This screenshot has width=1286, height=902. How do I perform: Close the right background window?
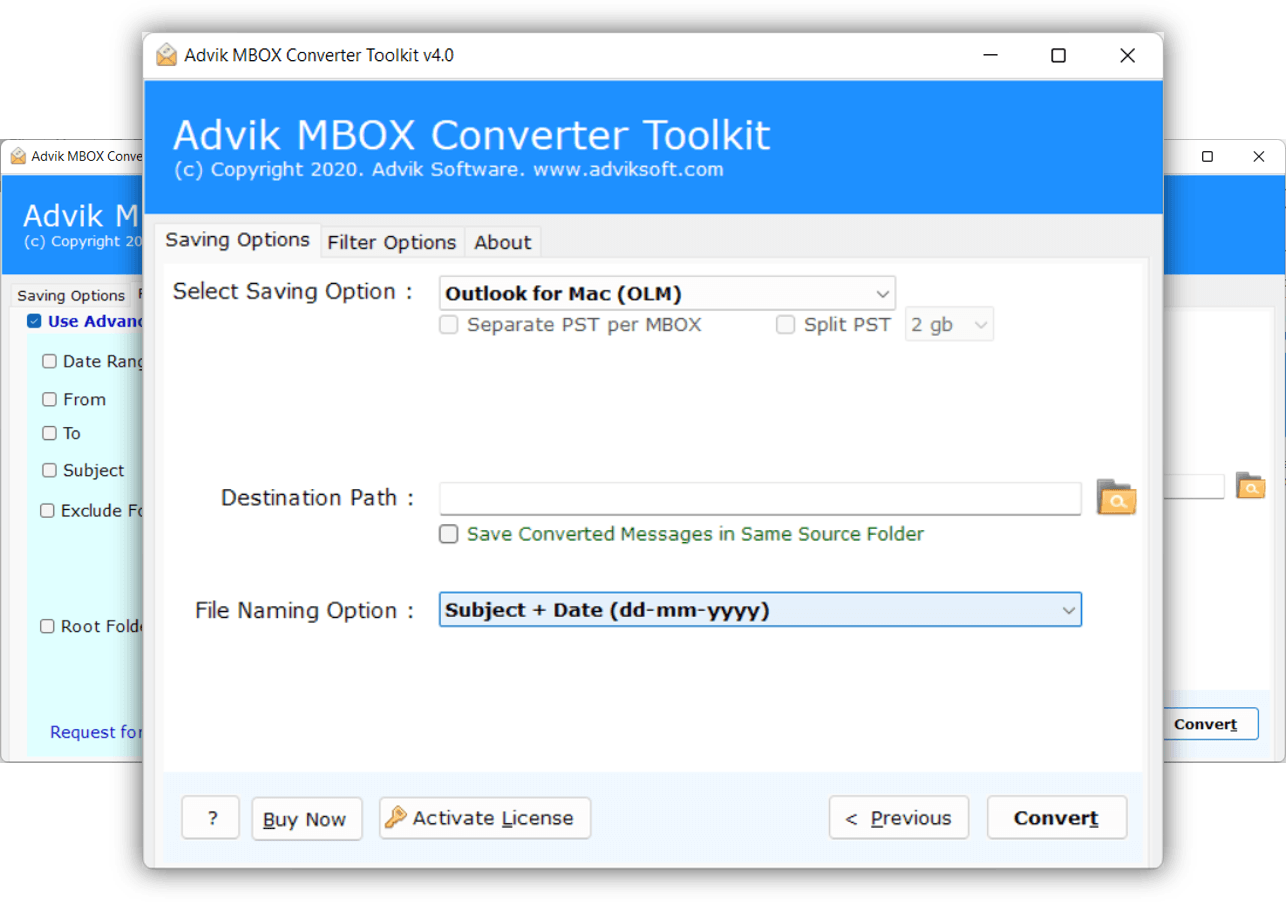[x=1259, y=157]
